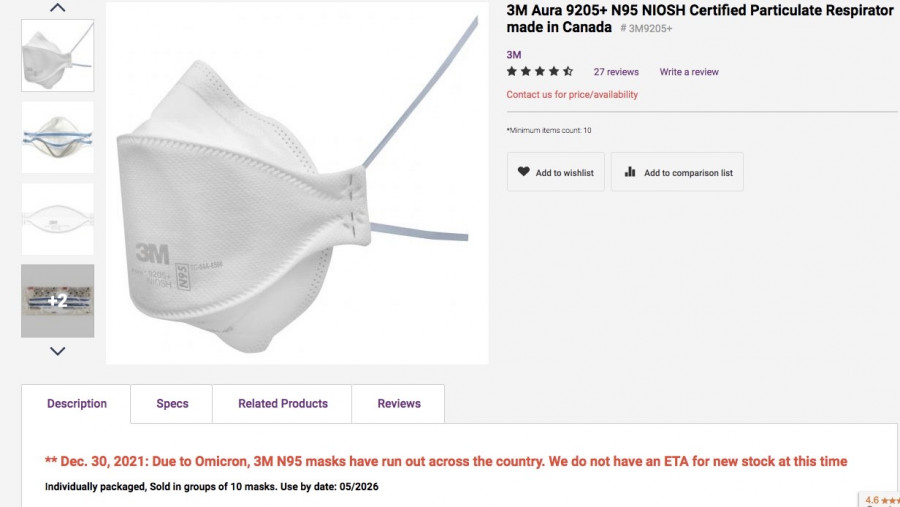This screenshot has height=507, width=900.
Task: Select the blue-strap mask thumbnail
Action: tap(58, 137)
